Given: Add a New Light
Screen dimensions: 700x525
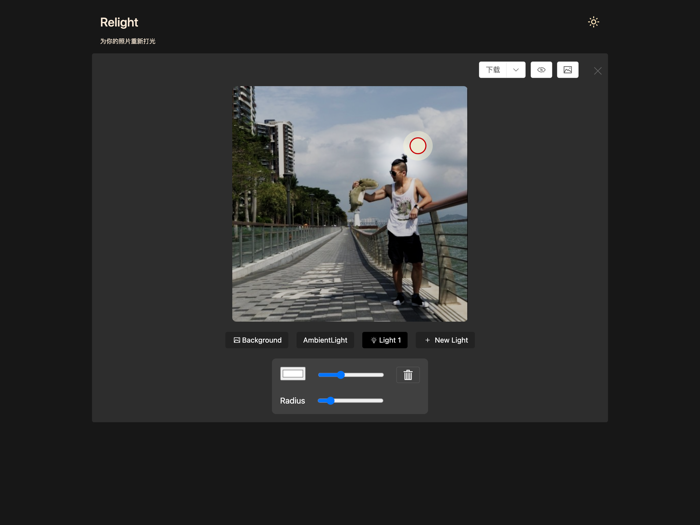Looking at the screenshot, I should point(445,340).
